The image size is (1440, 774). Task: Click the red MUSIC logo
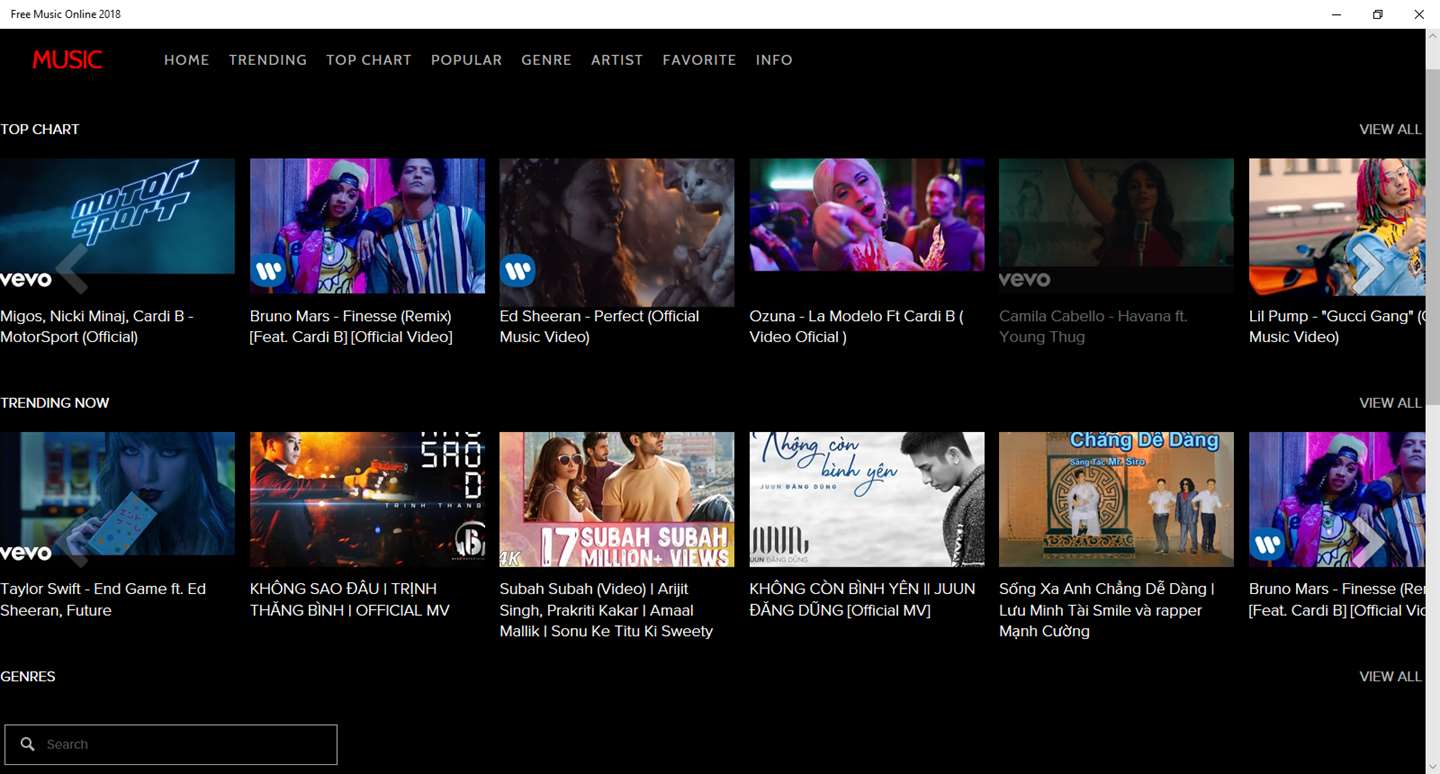67,60
